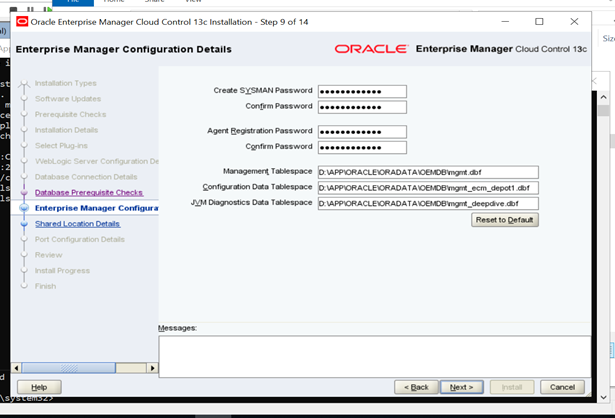Click the Enterprise Manager Configuration step bullet
615x418 pixels.
click(x=24, y=208)
